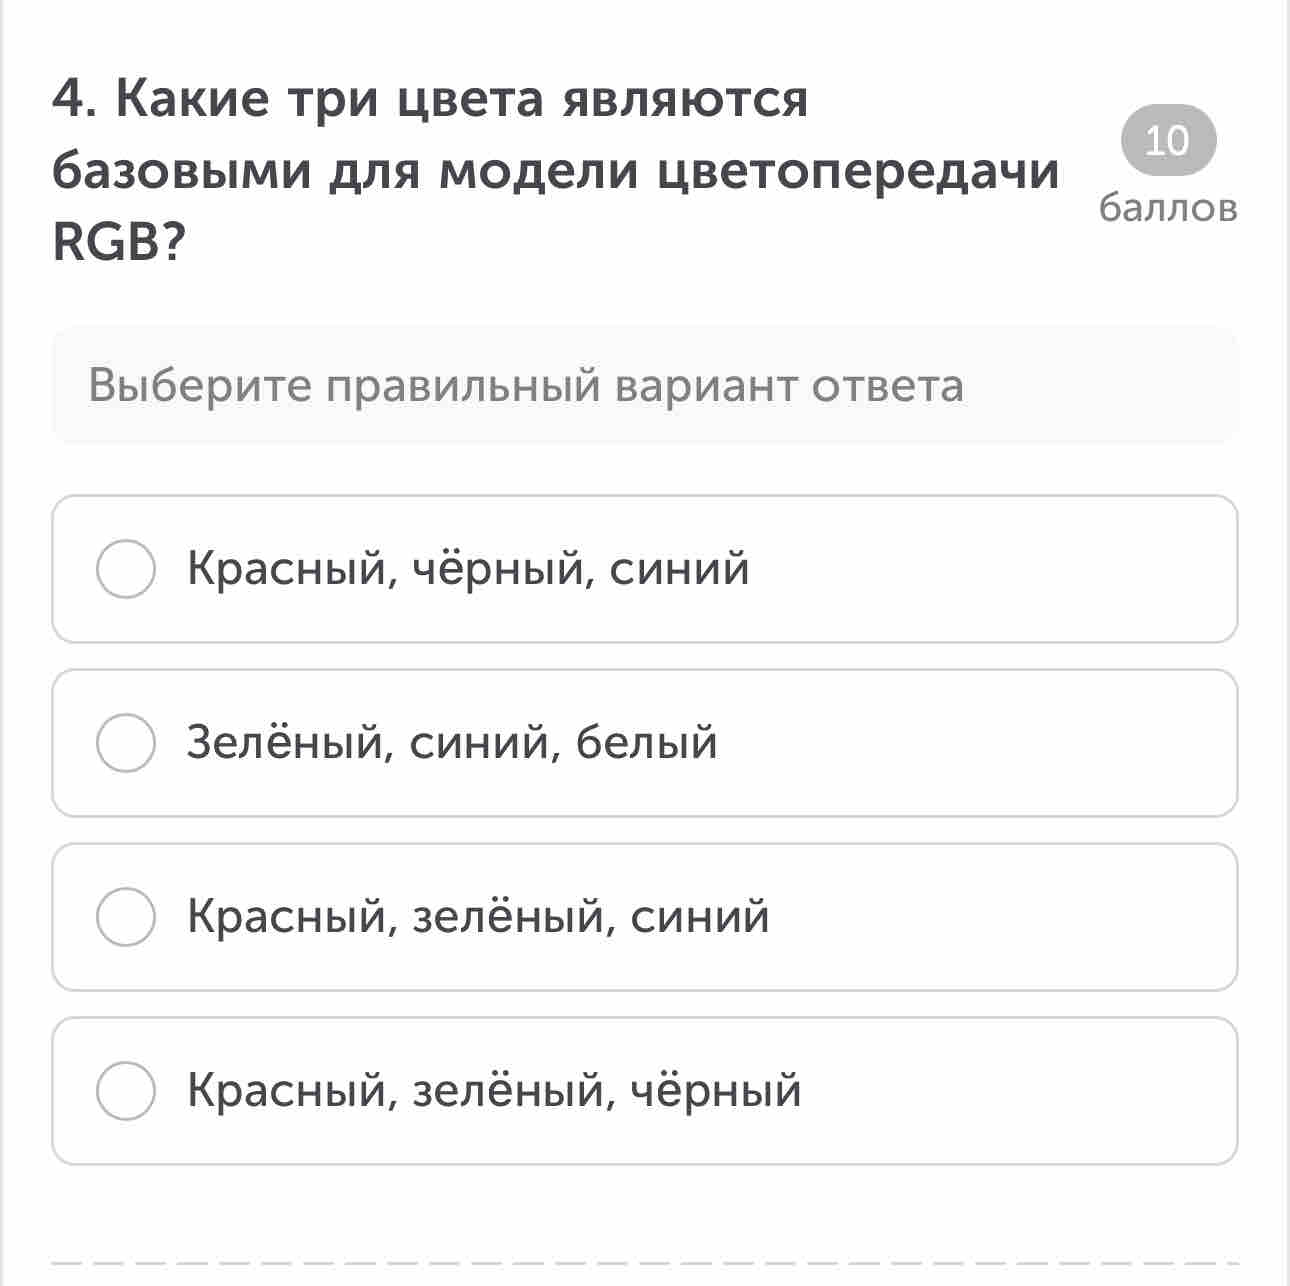This screenshot has width=1290, height=1286.
Task: Choose the Красный, зелёный, синий radio circle
Action: (x=125, y=917)
